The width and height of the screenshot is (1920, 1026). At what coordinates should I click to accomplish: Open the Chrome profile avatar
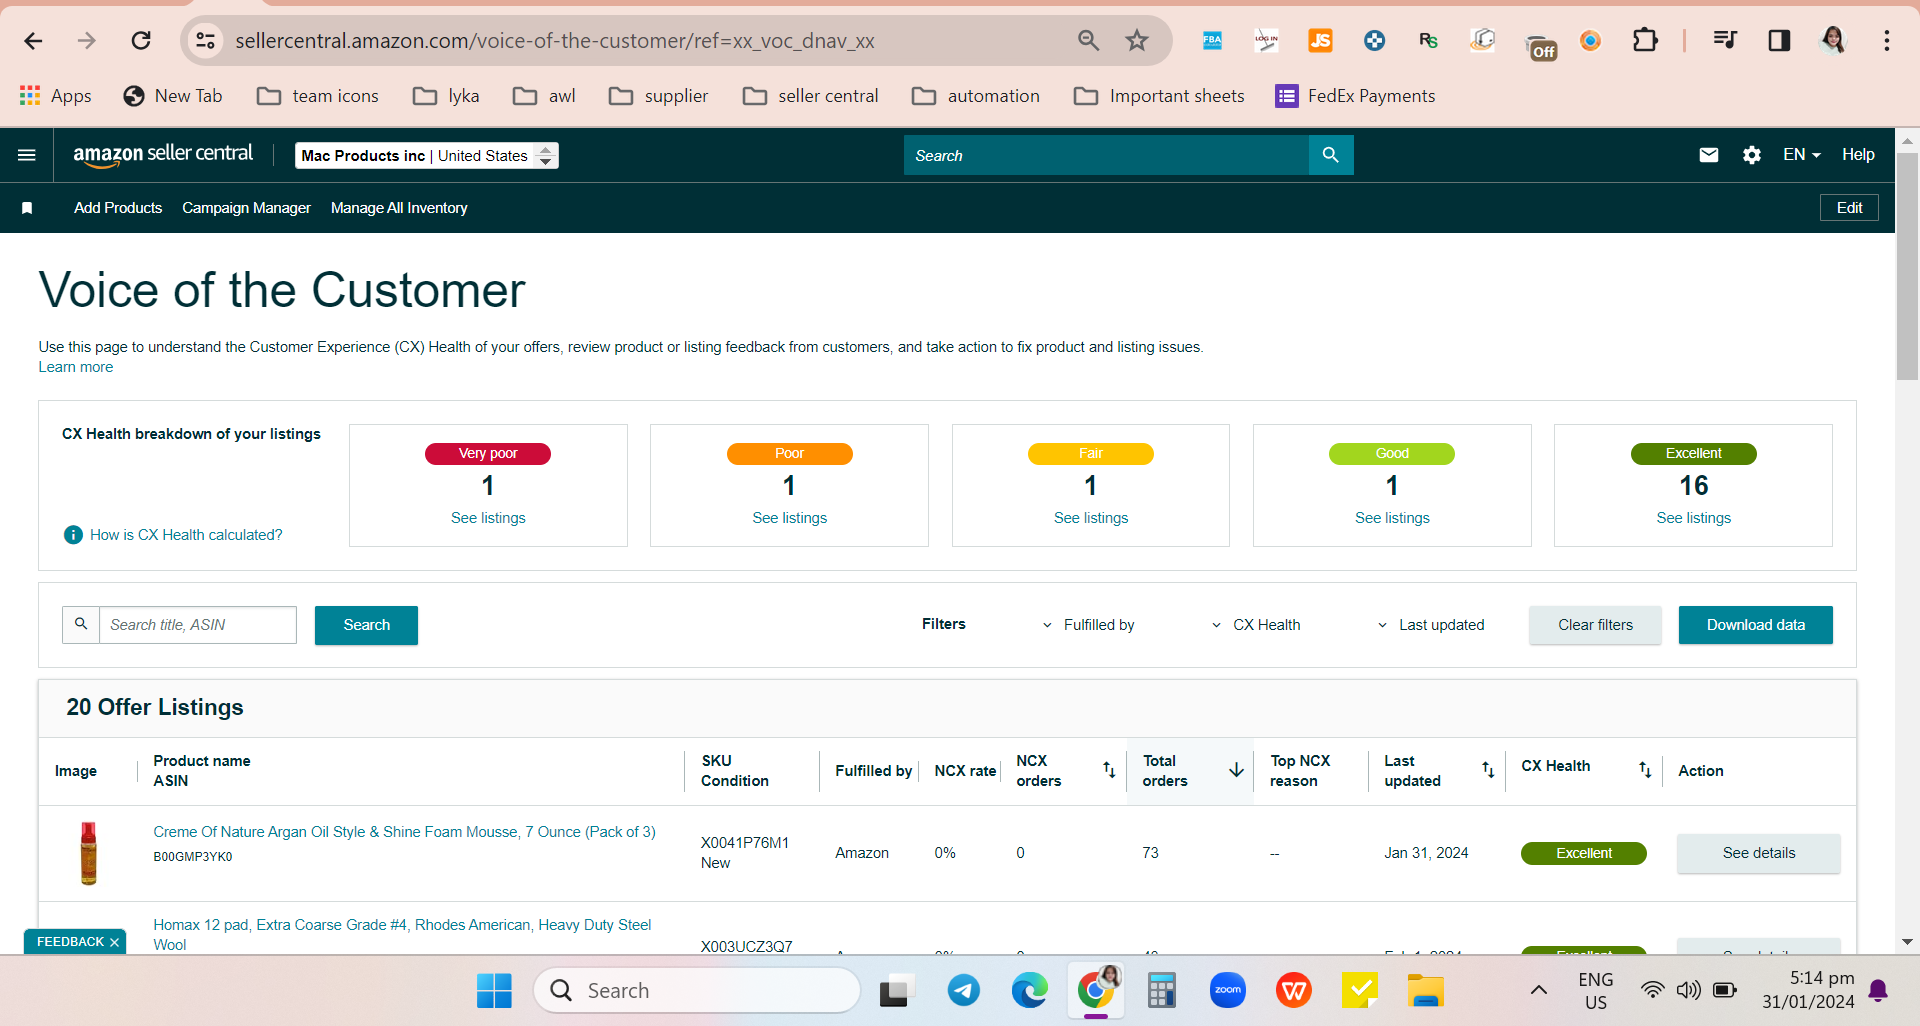1833,40
